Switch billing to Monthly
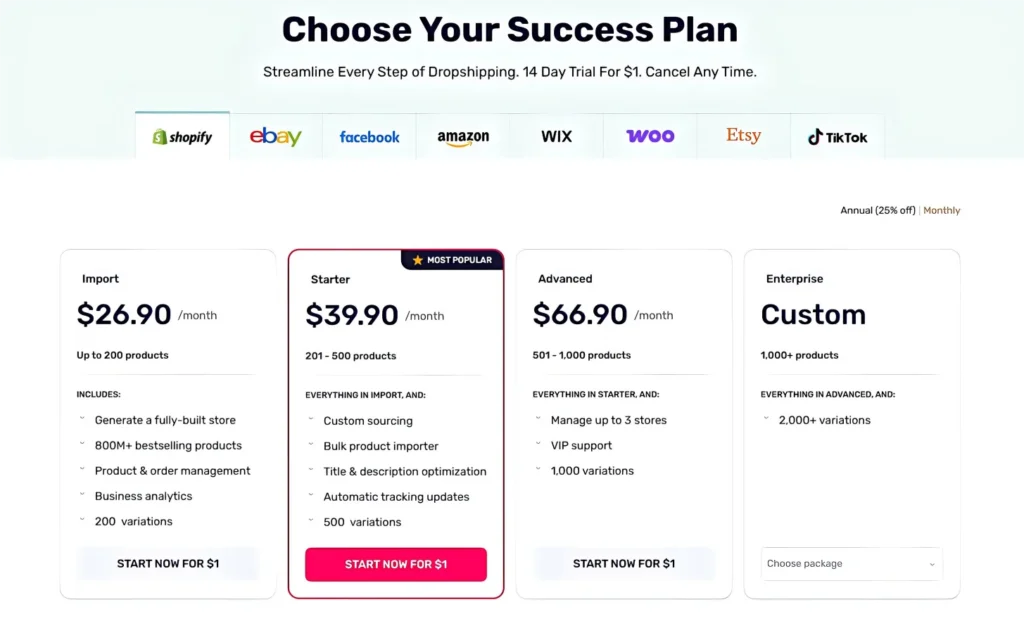This screenshot has width=1024, height=640. [942, 211]
